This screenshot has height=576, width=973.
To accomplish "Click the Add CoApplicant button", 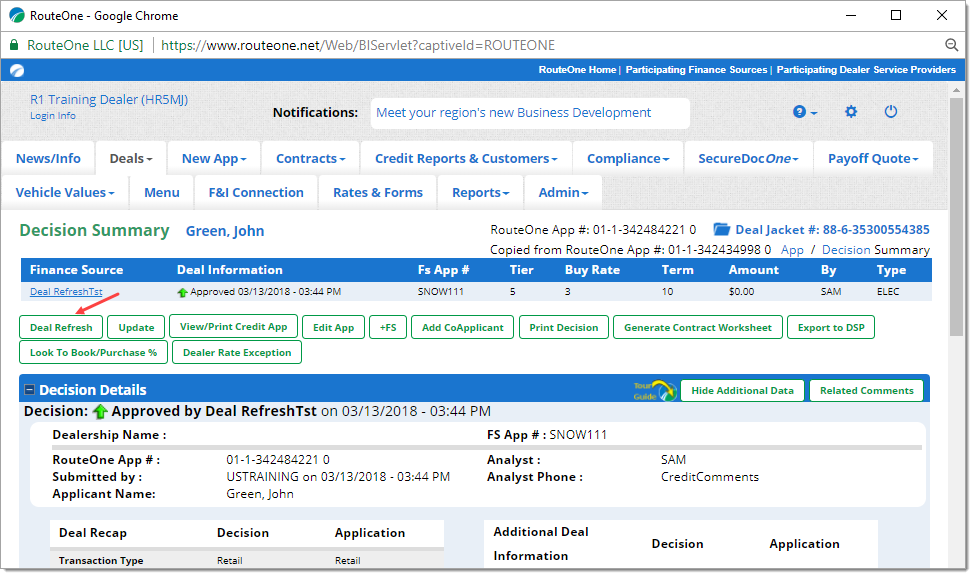I will point(462,327).
